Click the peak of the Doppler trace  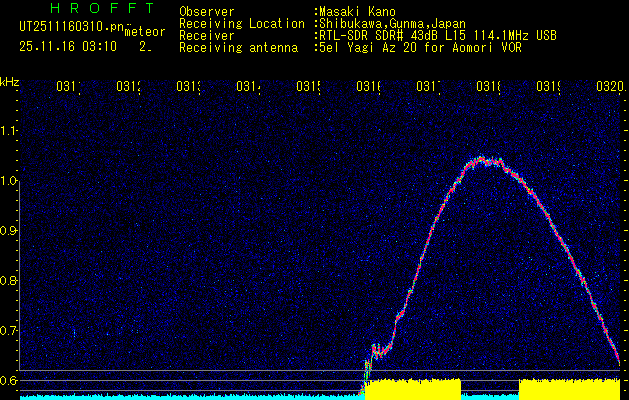pyautogui.click(x=482, y=159)
